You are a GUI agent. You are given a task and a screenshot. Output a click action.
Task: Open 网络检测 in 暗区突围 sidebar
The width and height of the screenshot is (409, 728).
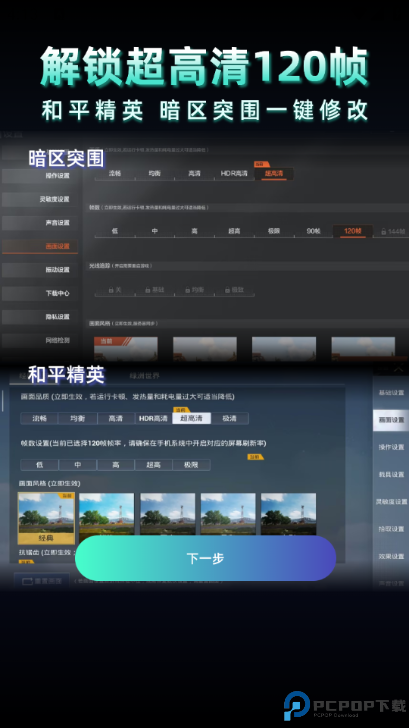tap(40, 340)
